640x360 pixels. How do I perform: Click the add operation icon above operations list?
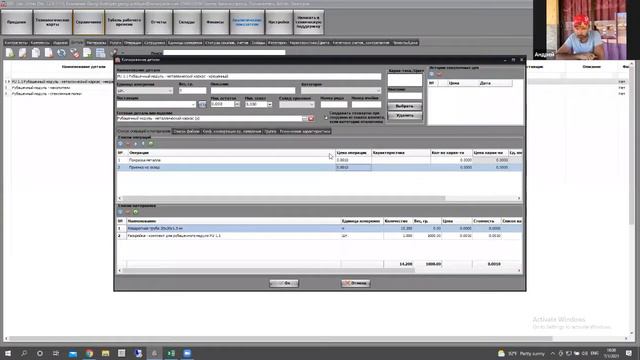coord(120,144)
